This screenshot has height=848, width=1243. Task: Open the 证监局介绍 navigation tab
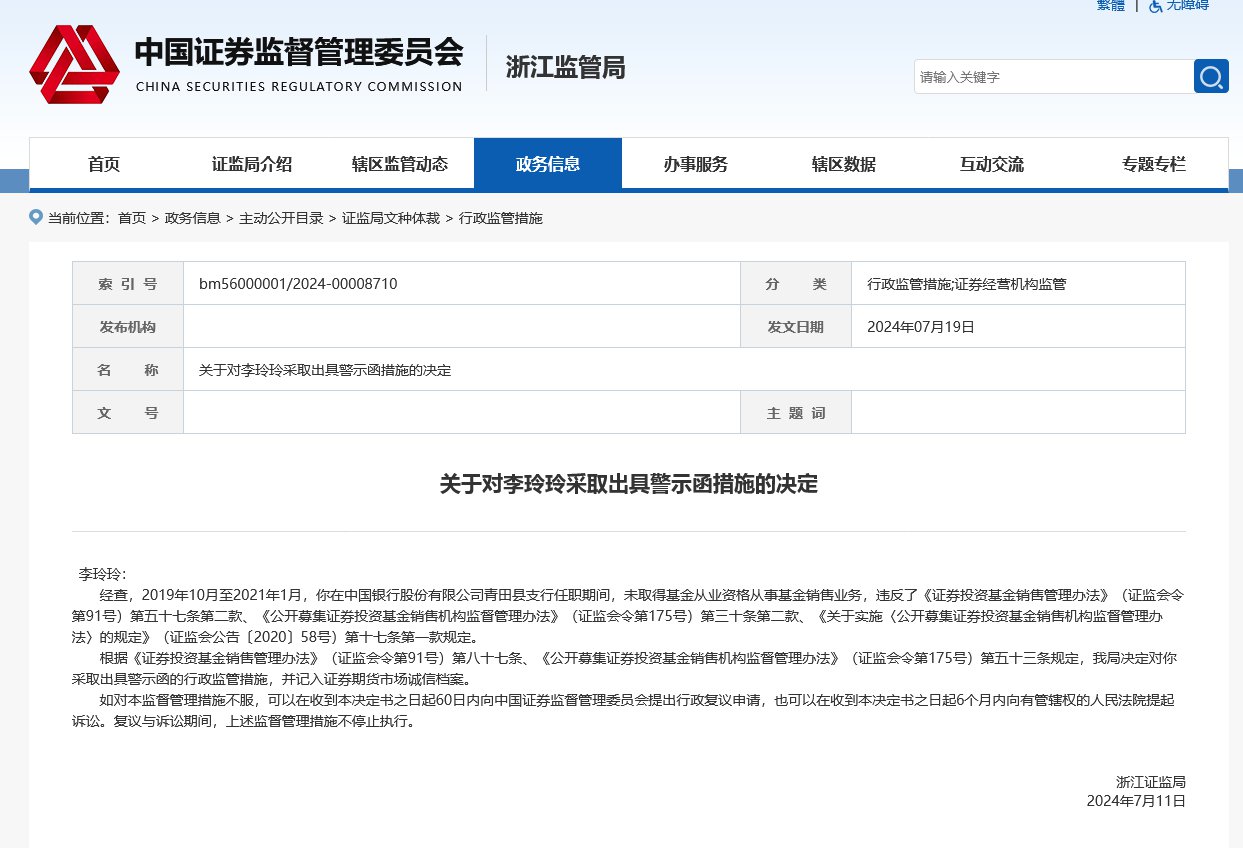click(x=252, y=164)
